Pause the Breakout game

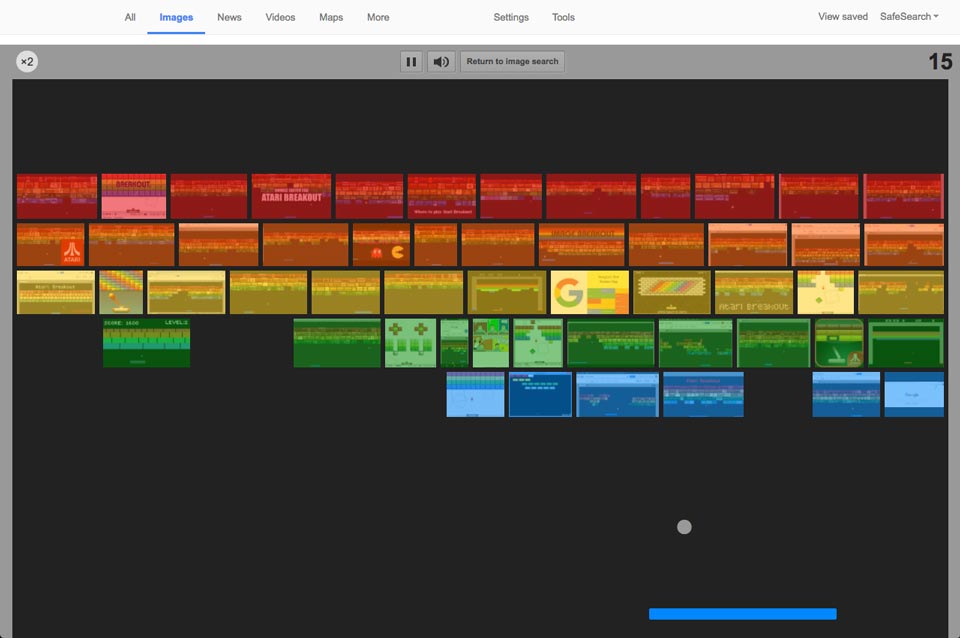411,61
